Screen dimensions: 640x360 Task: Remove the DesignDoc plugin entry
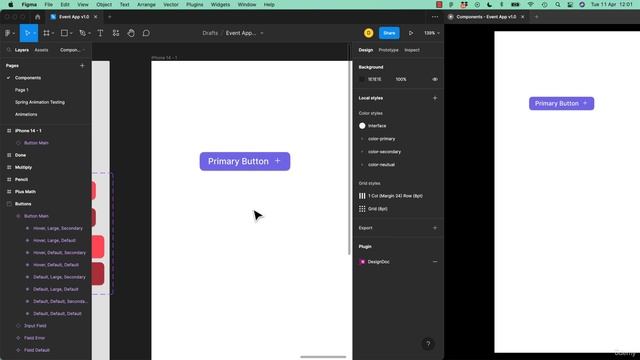(435, 262)
